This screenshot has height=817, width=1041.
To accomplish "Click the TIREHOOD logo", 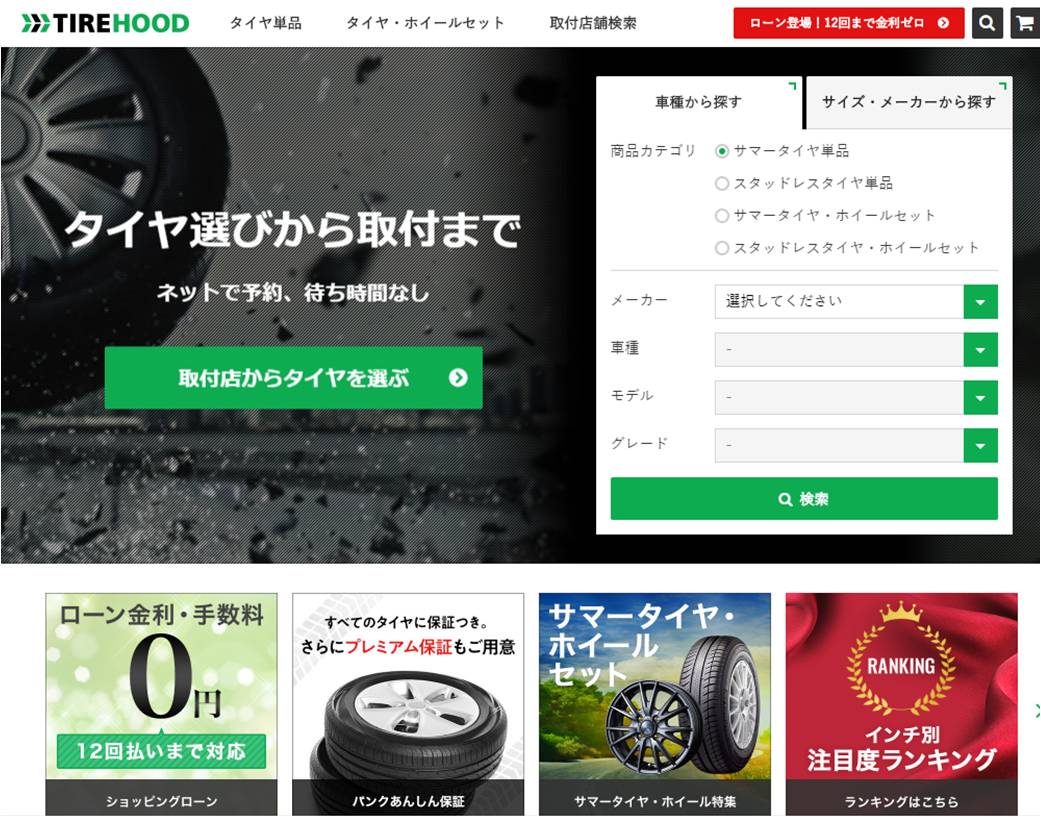I will (x=106, y=23).
